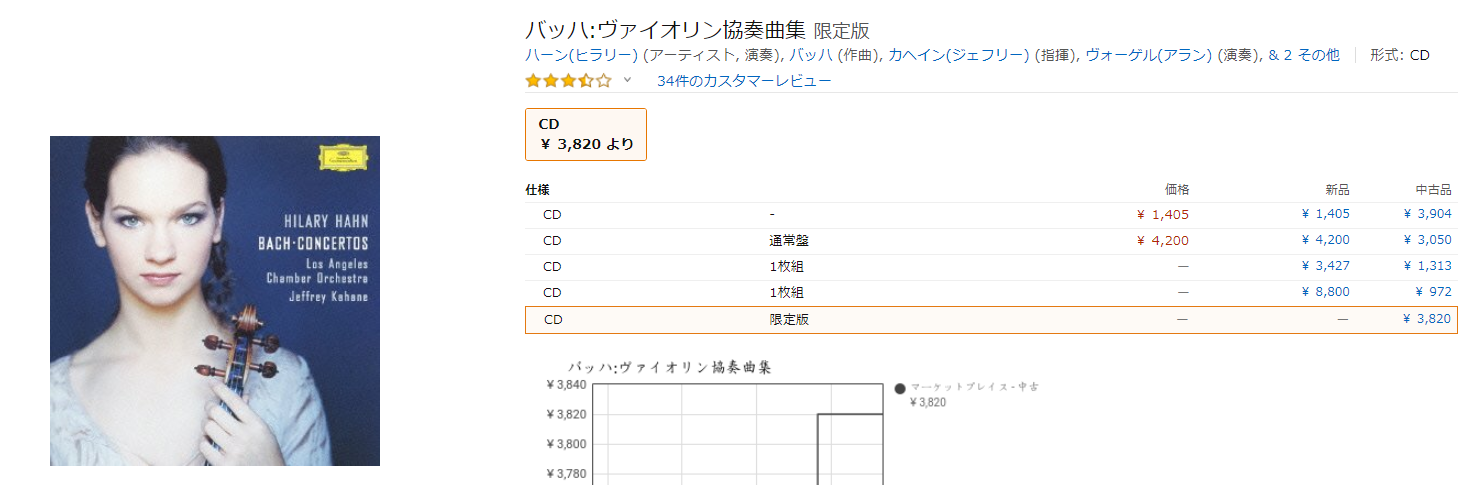Expand the rating breakdown chevron beside stars
Screen dimensions: 1474x485
(628, 80)
